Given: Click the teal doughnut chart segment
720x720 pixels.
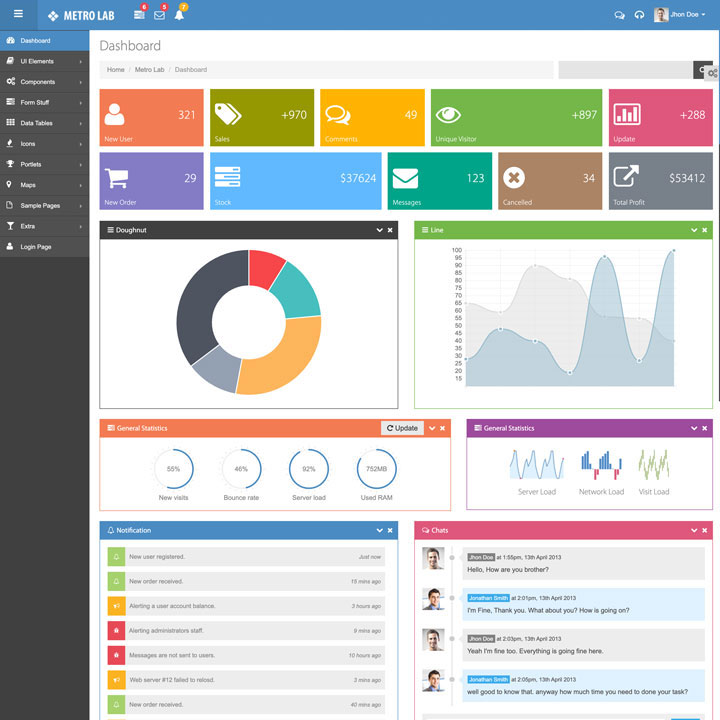Looking at the screenshot, I should (297, 293).
